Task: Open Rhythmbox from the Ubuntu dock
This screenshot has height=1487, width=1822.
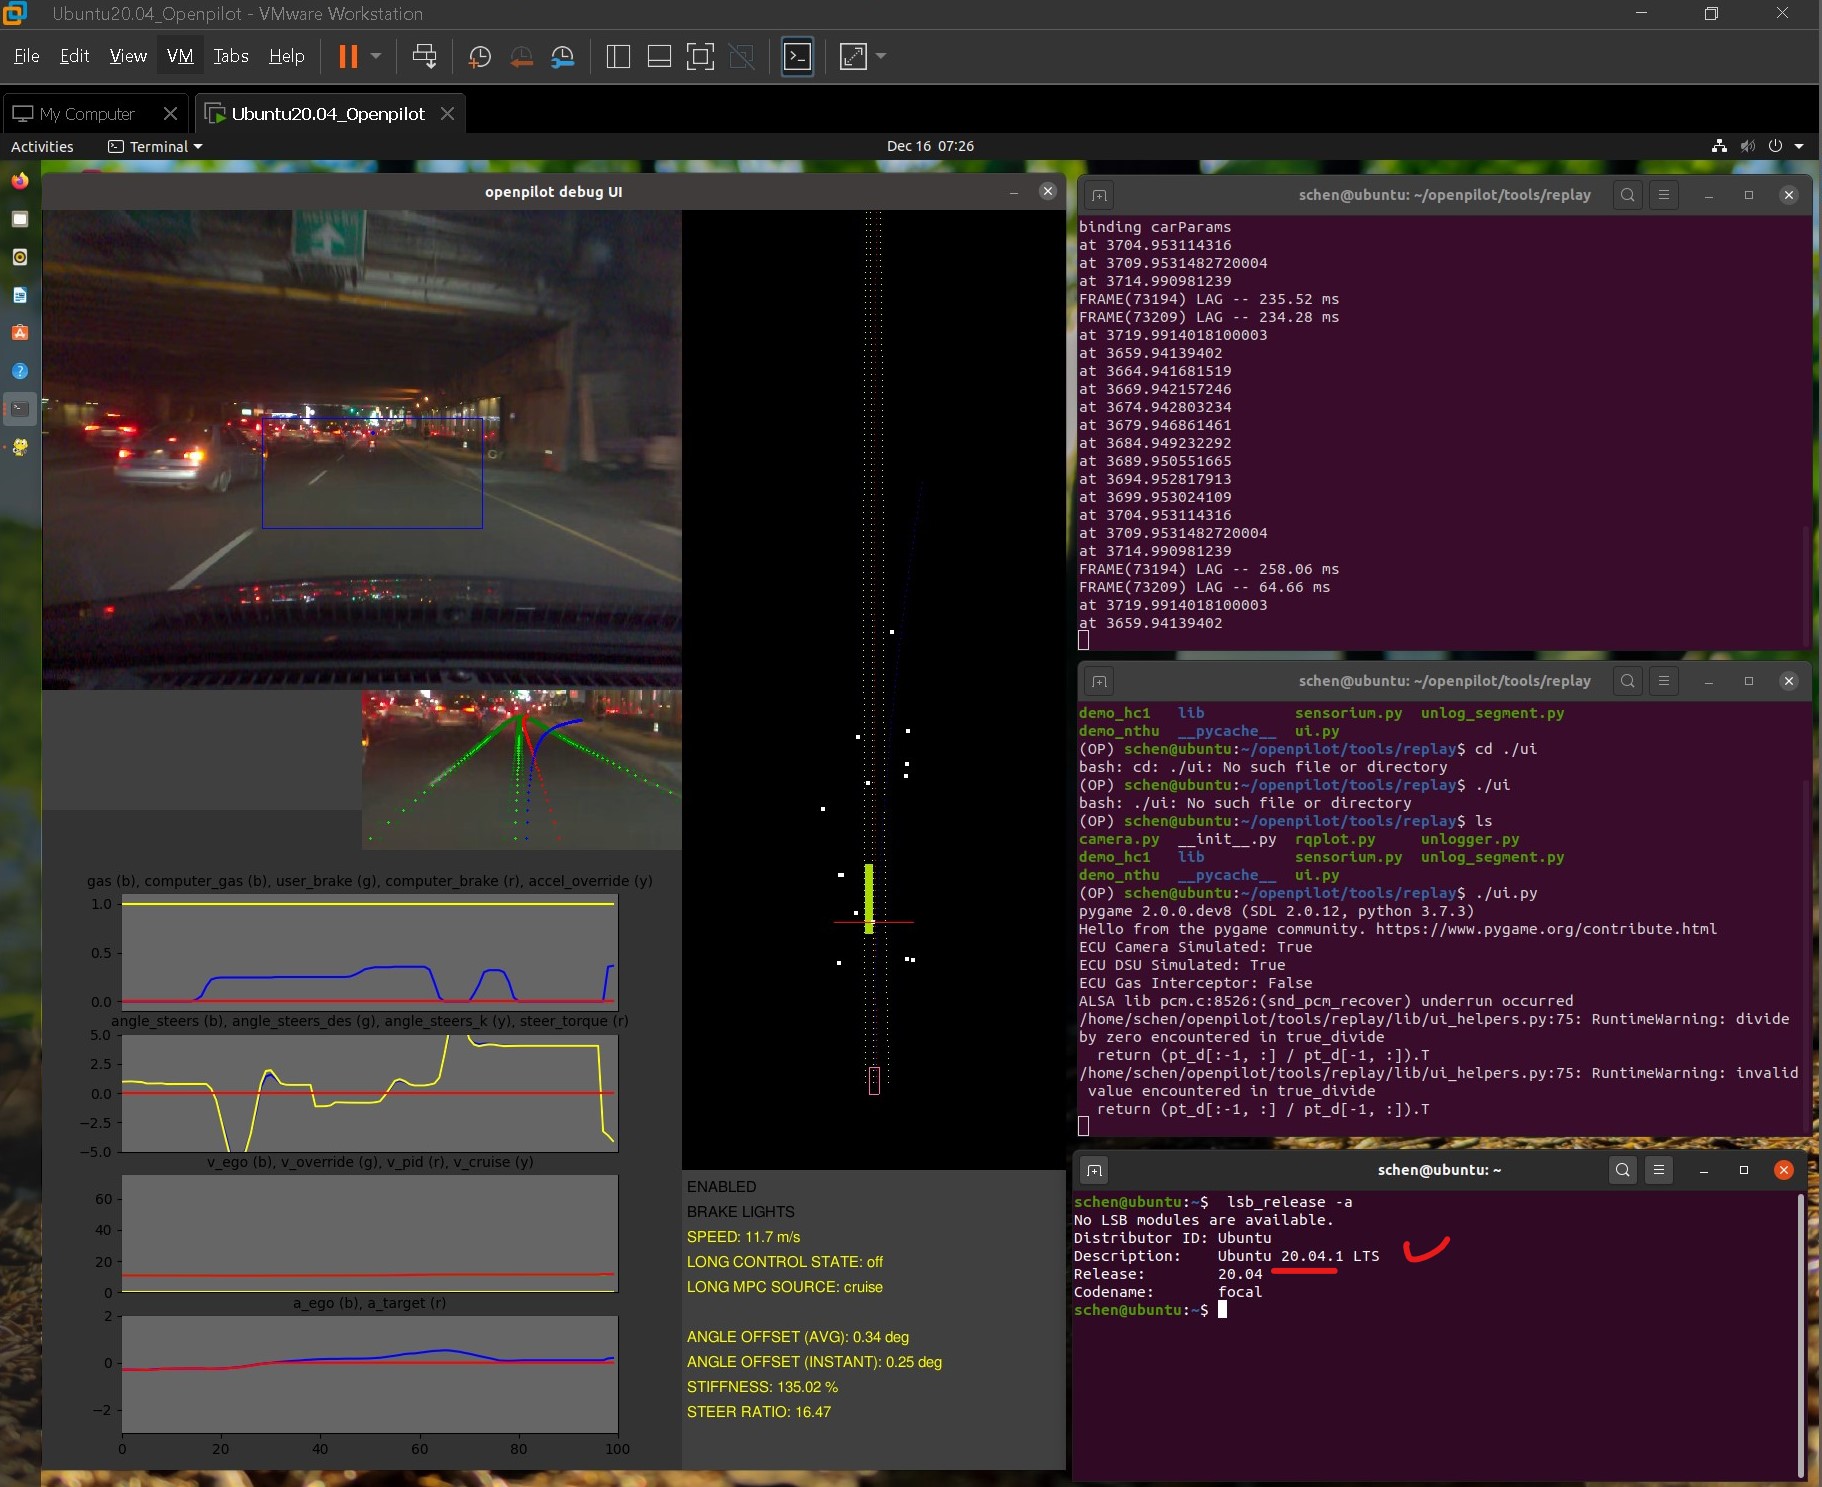Action: [20, 257]
